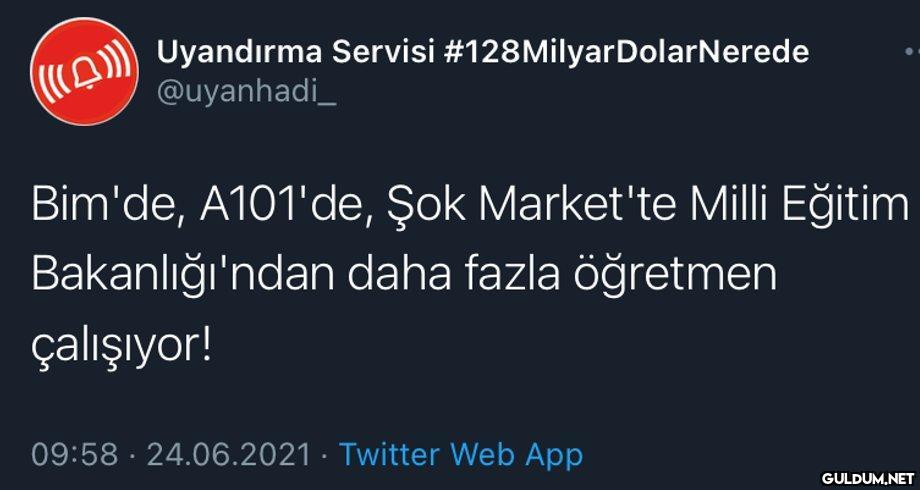
Task: Visit the @uyanhadi_ handle
Action: (x=246, y=92)
